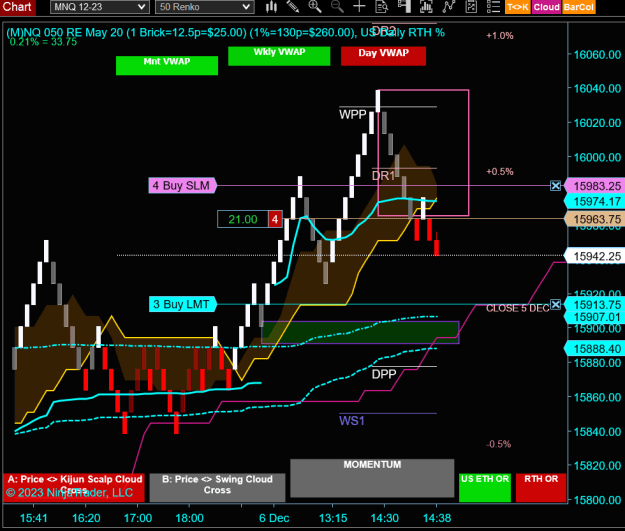Open the 50 Renko interval dropdown
Screen dimensions: 625x531
(204, 7)
